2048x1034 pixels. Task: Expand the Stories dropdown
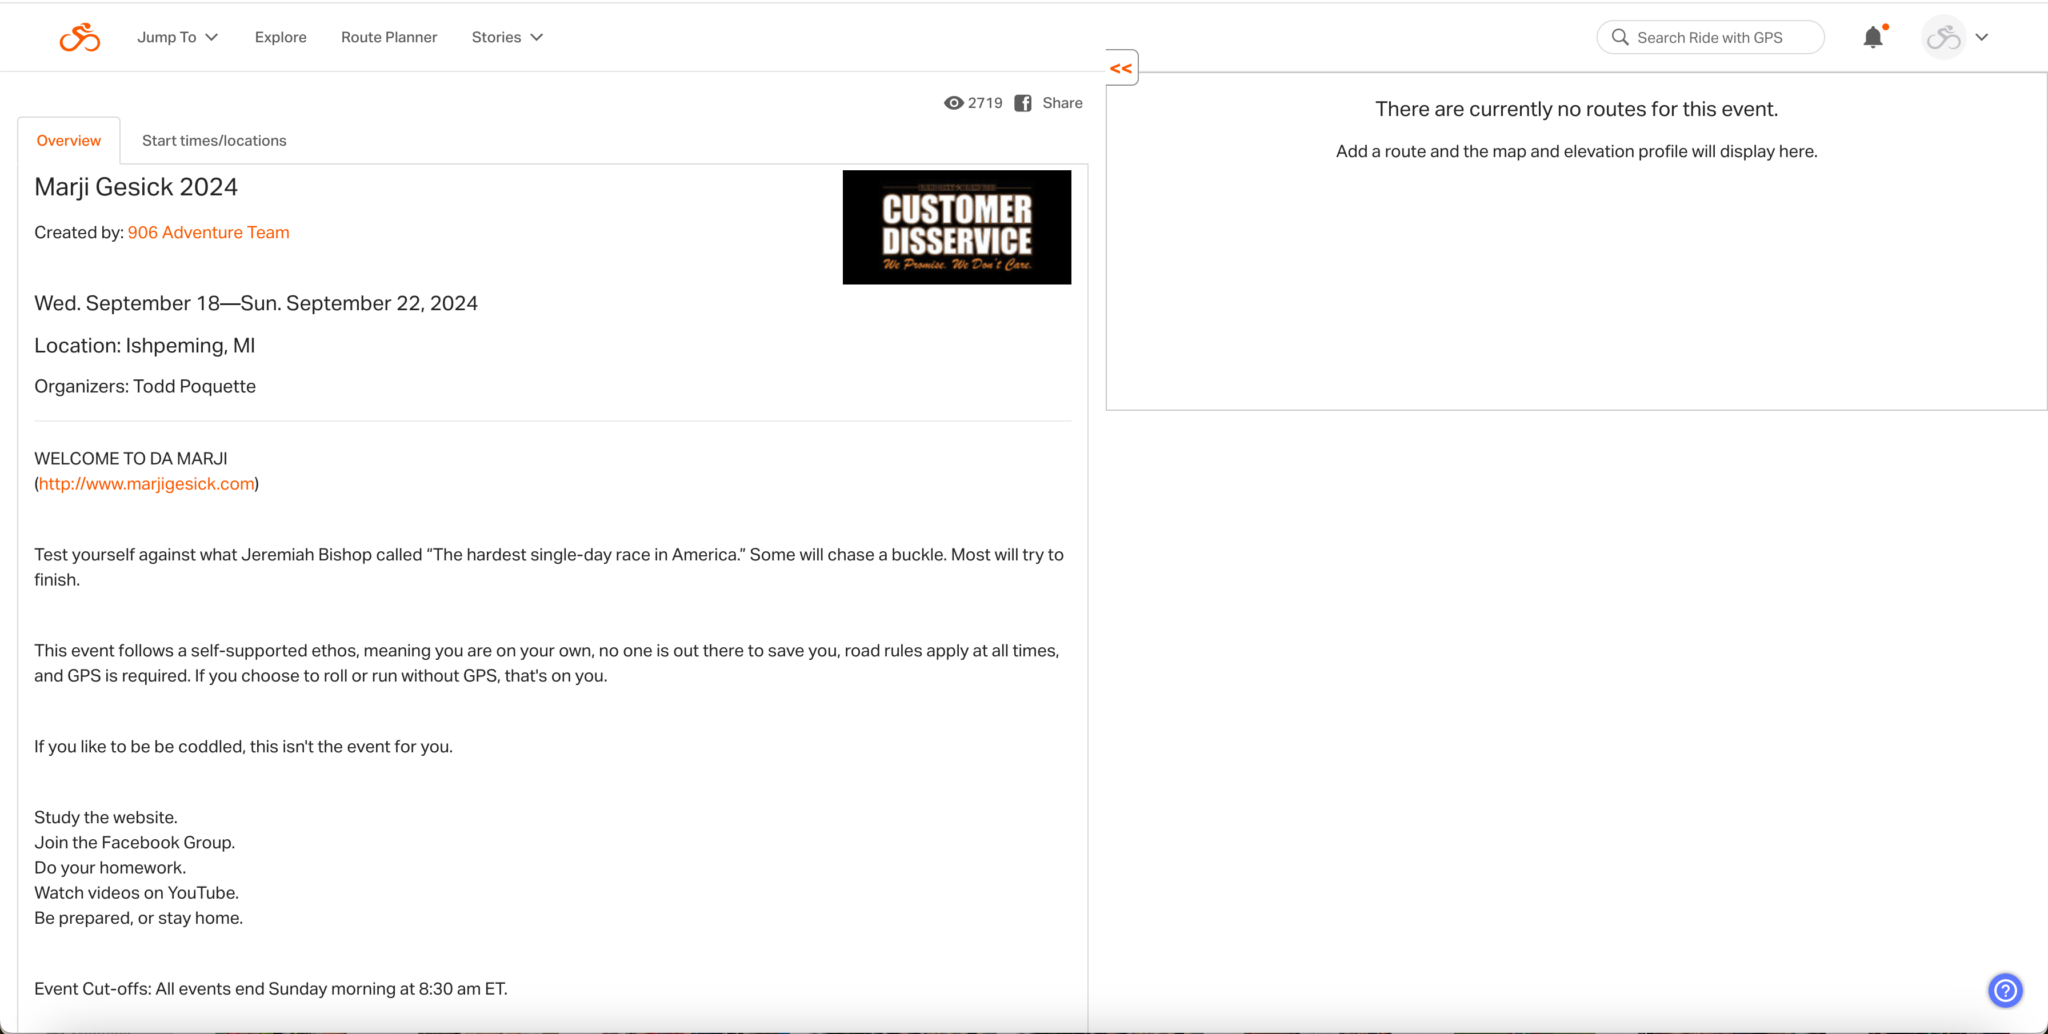click(x=507, y=37)
